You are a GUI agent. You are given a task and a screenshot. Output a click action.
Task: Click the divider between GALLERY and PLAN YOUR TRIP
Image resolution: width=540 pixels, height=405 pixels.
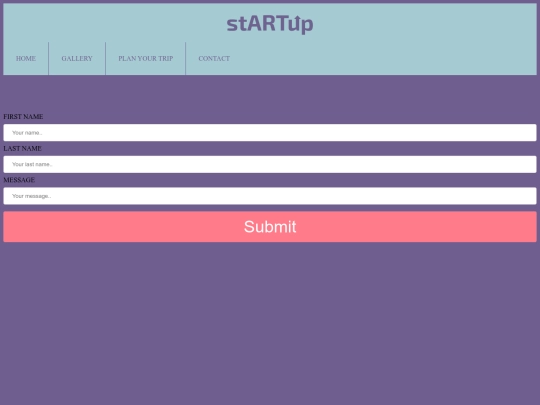[105, 59]
